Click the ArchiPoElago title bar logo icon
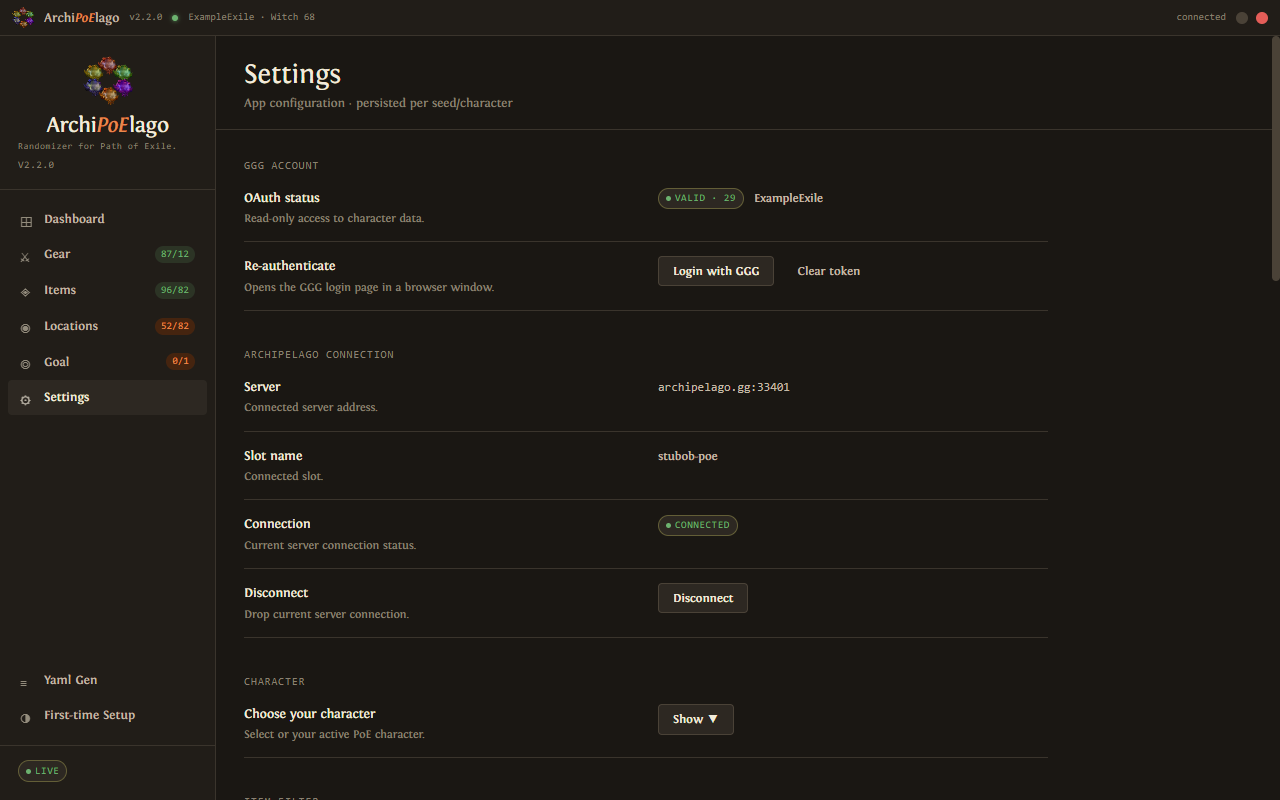 [x=23, y=17]
